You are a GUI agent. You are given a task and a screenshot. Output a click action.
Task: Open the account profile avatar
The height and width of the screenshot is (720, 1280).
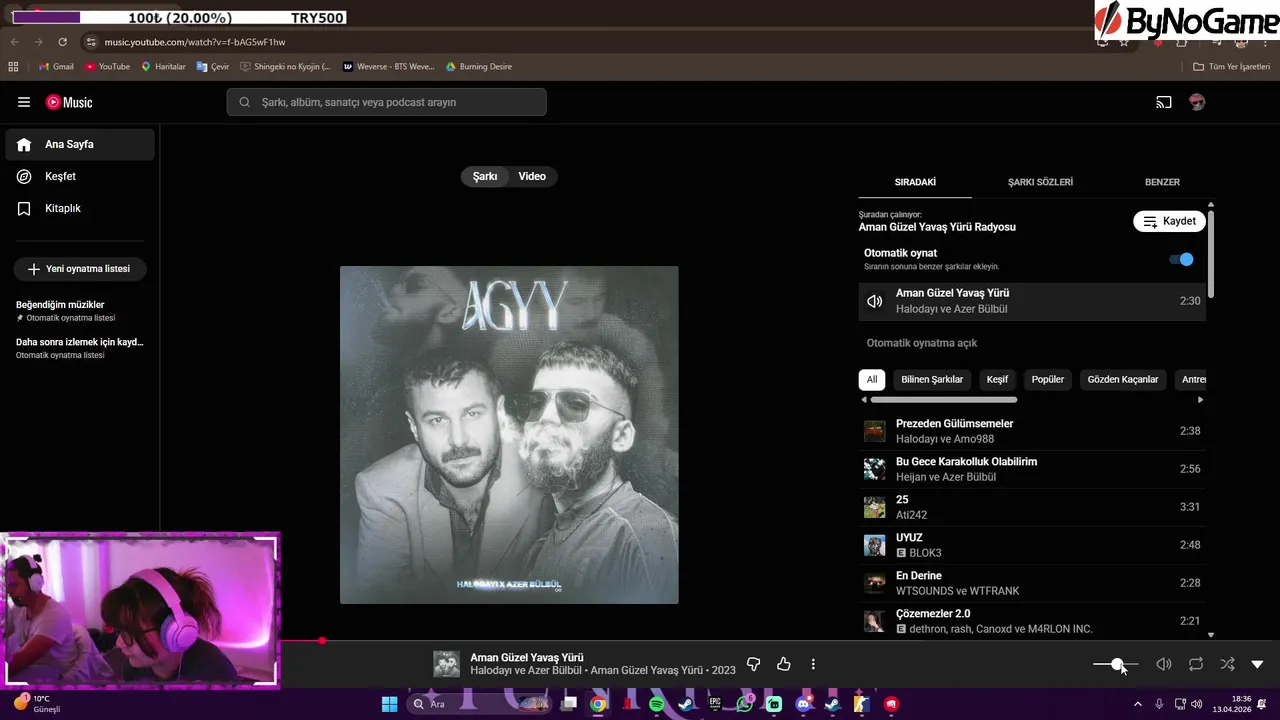point(1196,102)
